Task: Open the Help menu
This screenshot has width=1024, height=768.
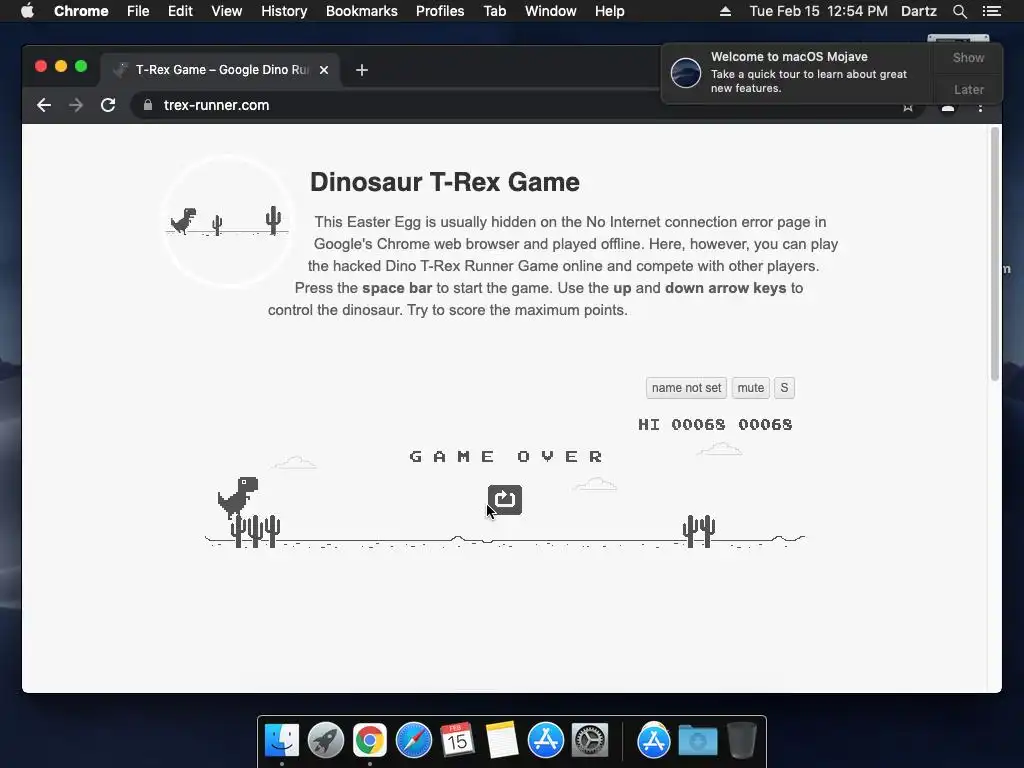Action: [x=609, y=11]
